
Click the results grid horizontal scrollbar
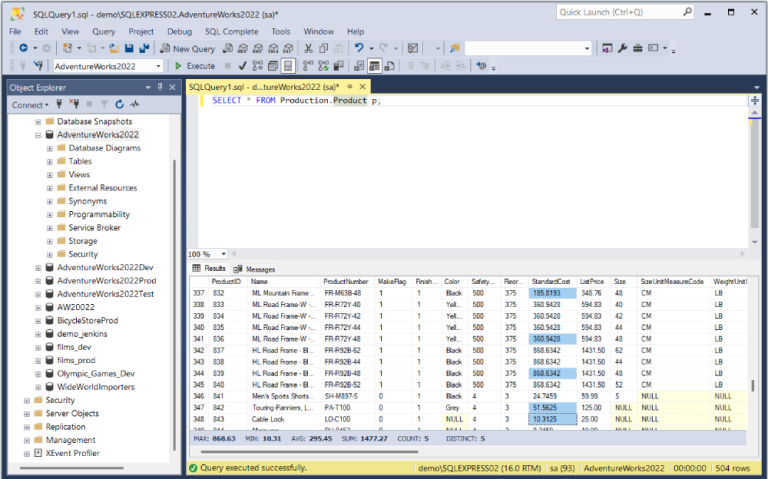click(x=310, y=451)
